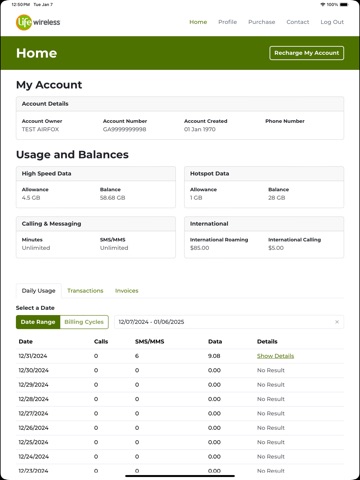
Task: Click the 9.08 data value
Action: tap(214, 356)
